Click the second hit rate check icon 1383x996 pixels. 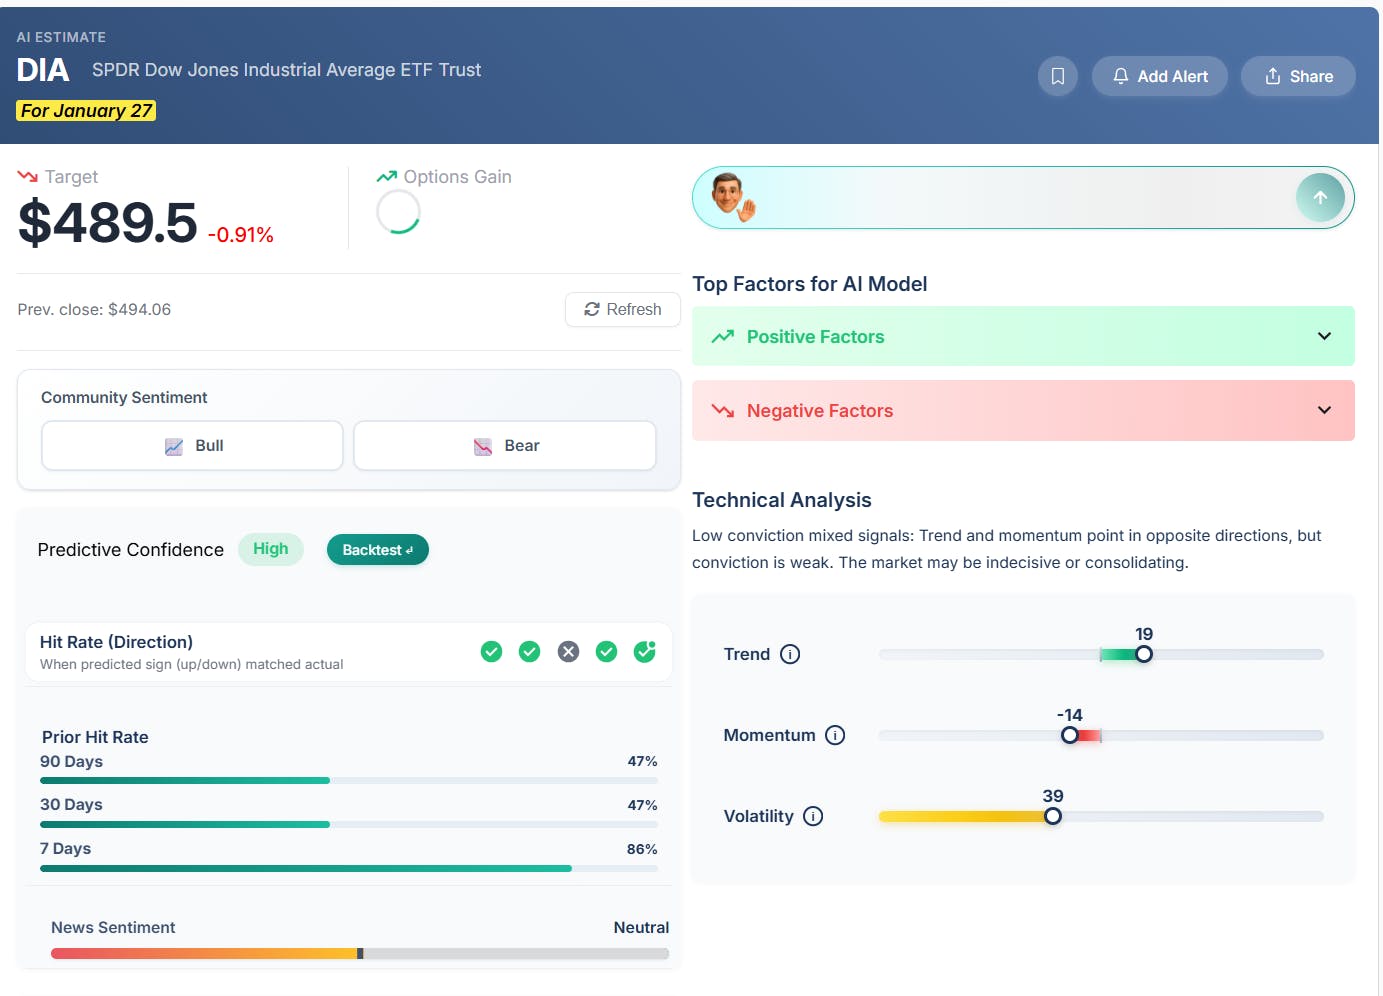530,652
